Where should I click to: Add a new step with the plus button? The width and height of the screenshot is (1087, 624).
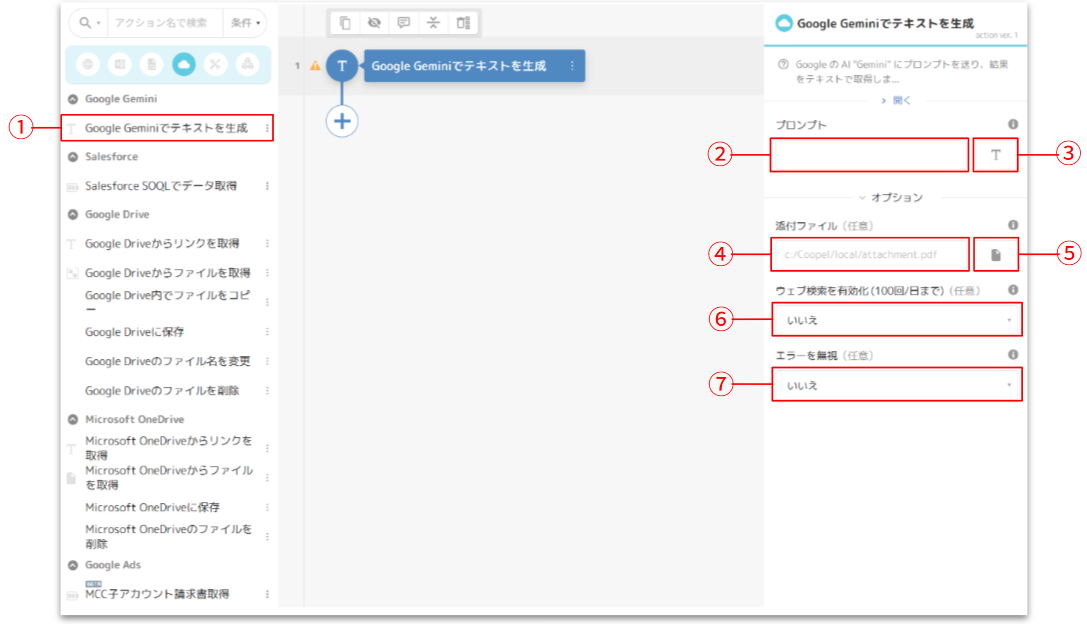coord(342,121)
